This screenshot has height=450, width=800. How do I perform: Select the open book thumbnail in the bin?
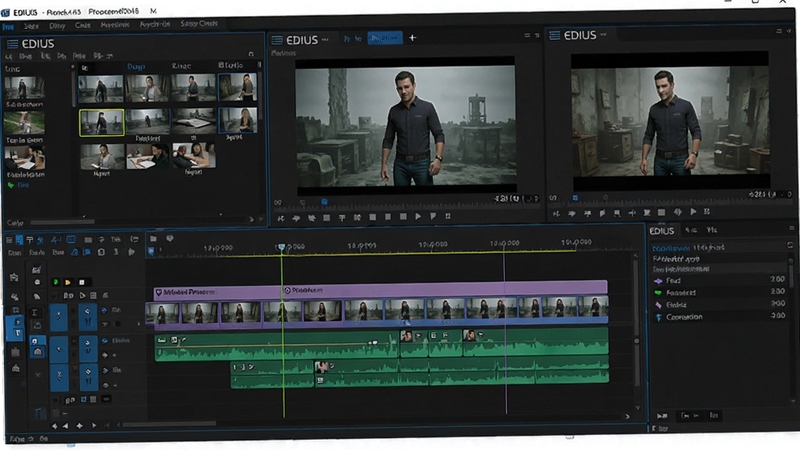pos(193,121)
